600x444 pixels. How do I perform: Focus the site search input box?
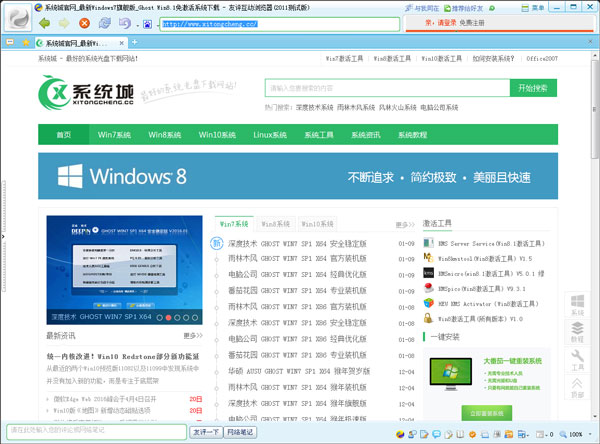tap(387, 88)
